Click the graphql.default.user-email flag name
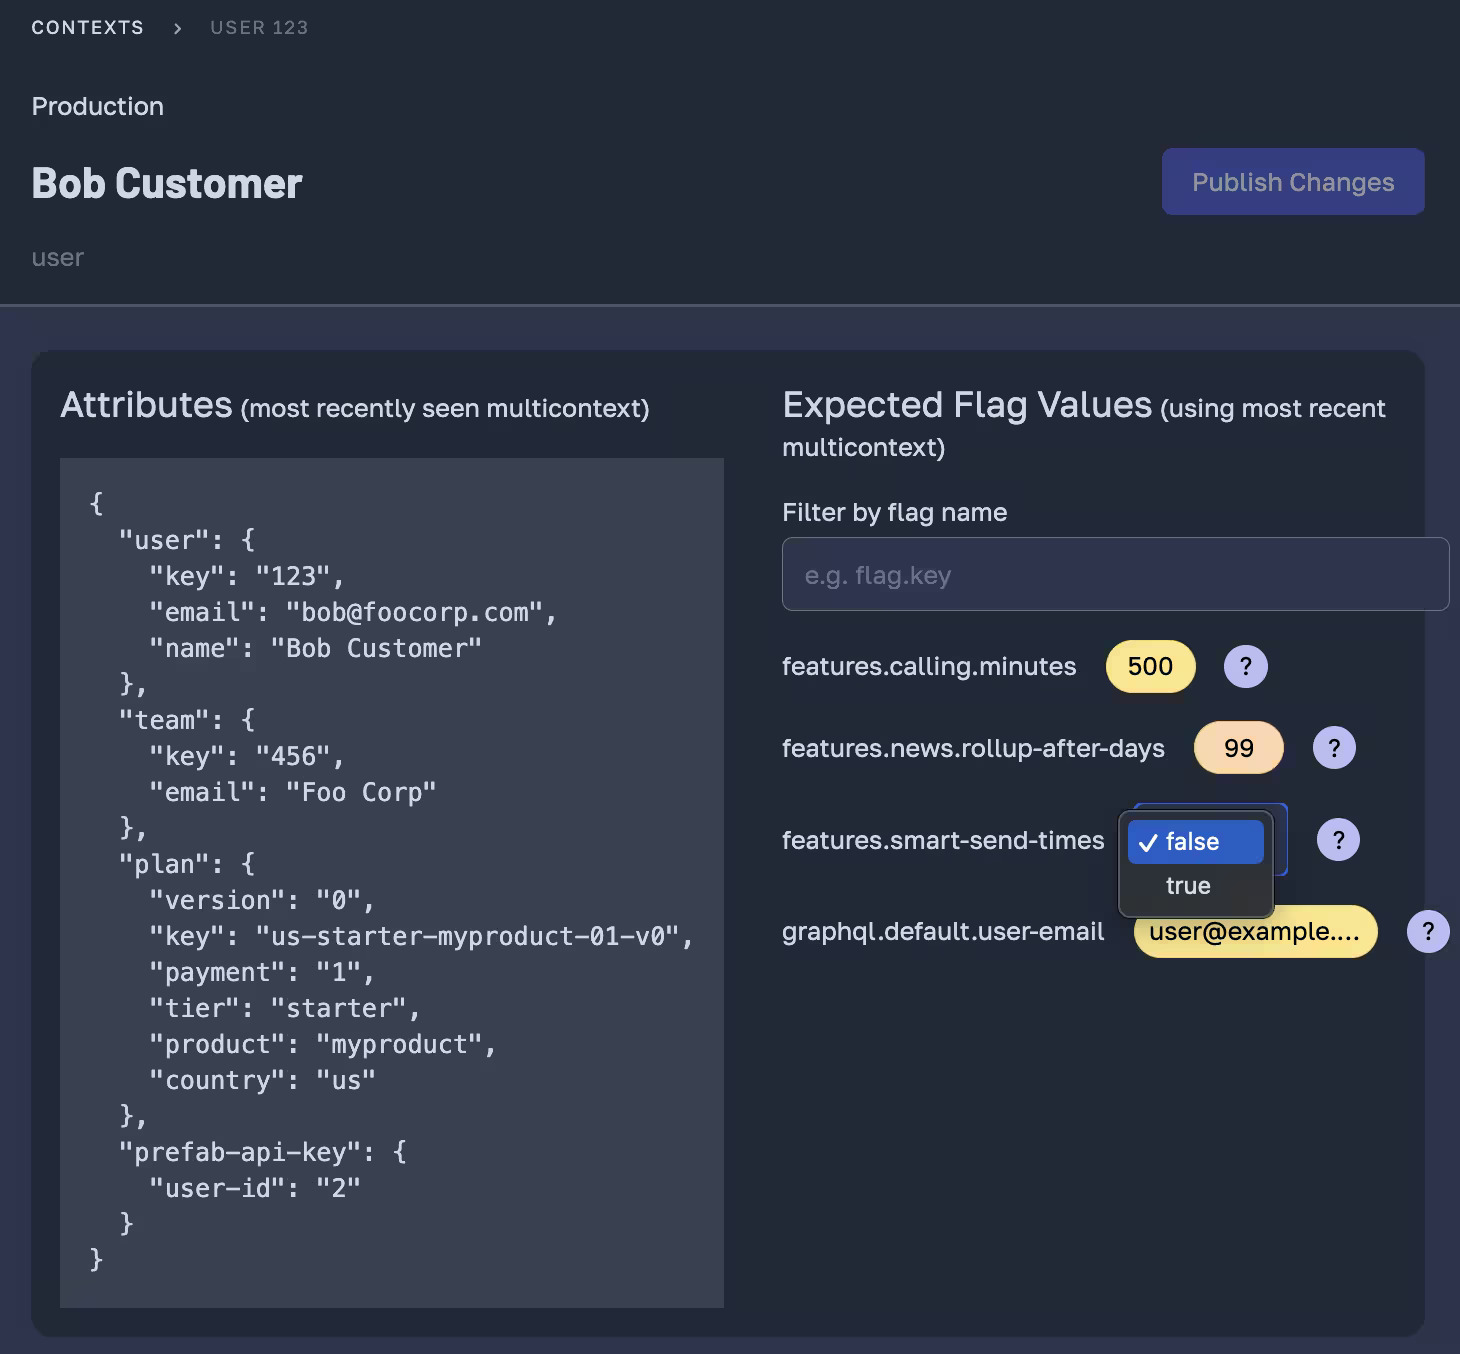Screen dimensions: 1460x1354 point(943,932)
